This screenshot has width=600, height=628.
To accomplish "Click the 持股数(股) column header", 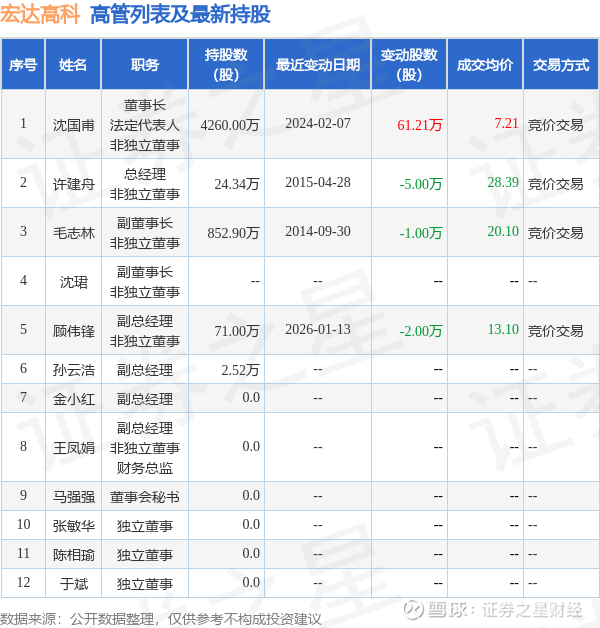I will click(x=226, y=64).
